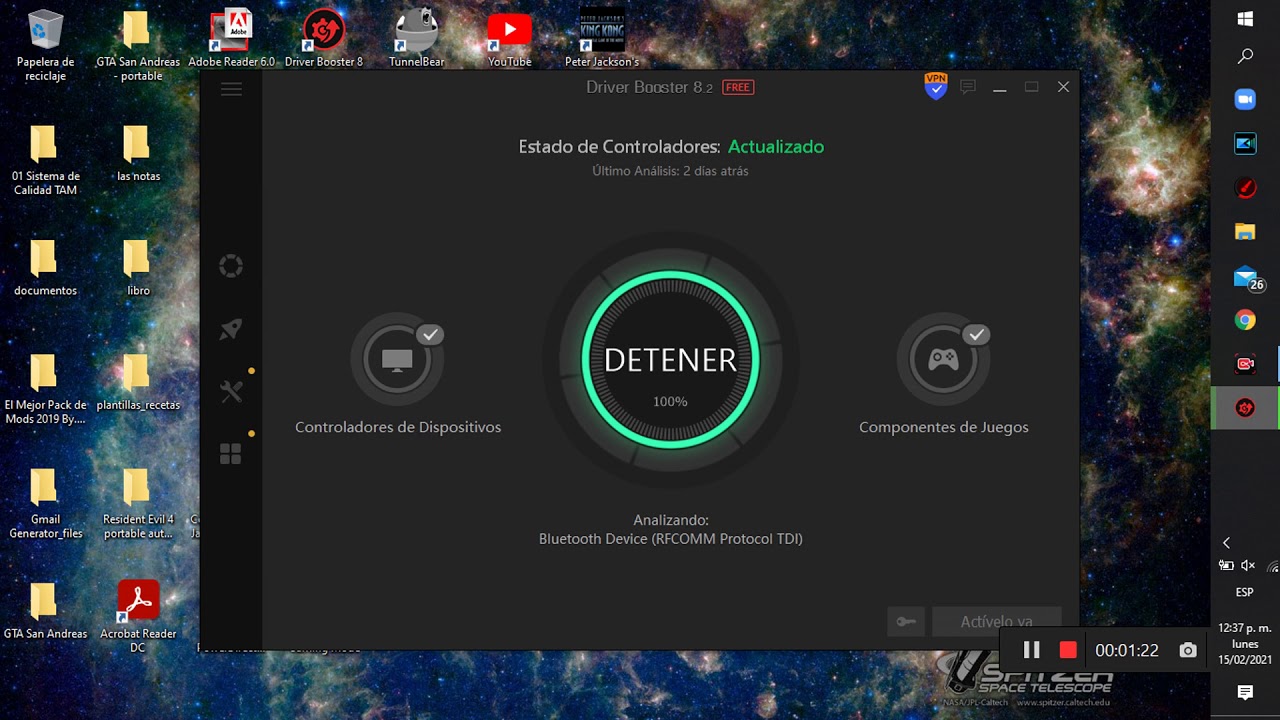The width and height of the screenshot is (1280, 720).
Task: Stop the screen recording with red square
Action: [1068, 650]
